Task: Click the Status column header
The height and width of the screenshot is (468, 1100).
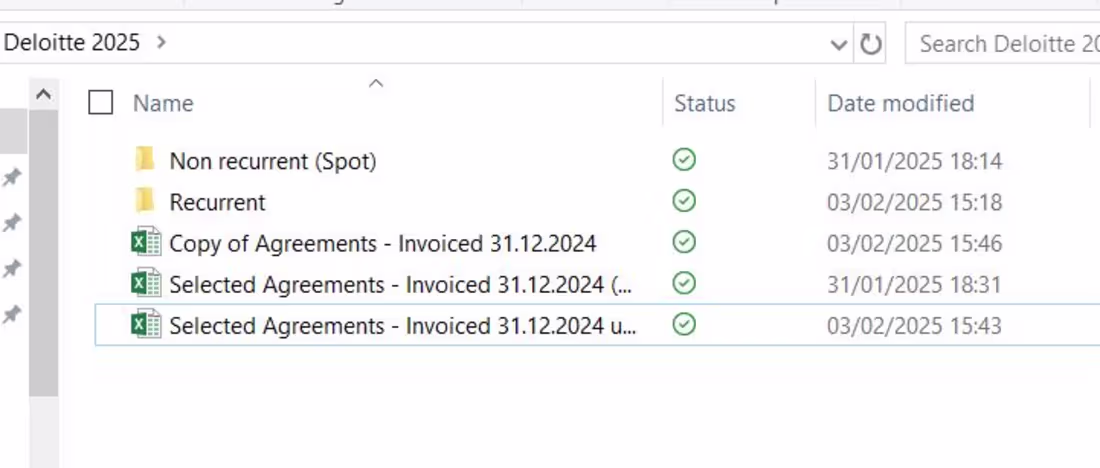Action: click(704, 103)
